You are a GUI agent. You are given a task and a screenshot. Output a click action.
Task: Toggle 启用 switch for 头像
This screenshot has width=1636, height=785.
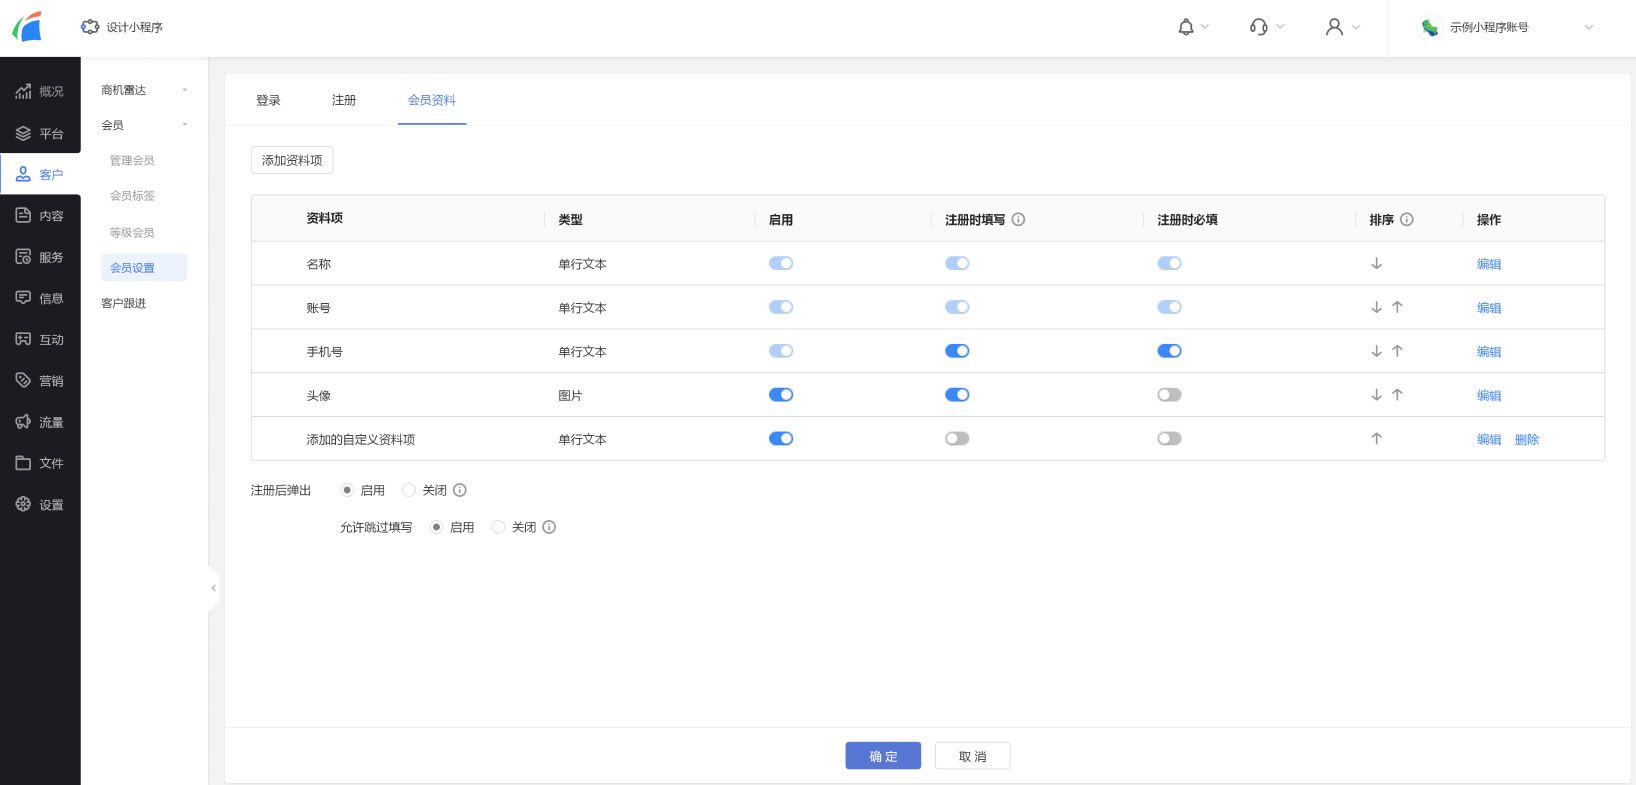(x=781, y=395)
